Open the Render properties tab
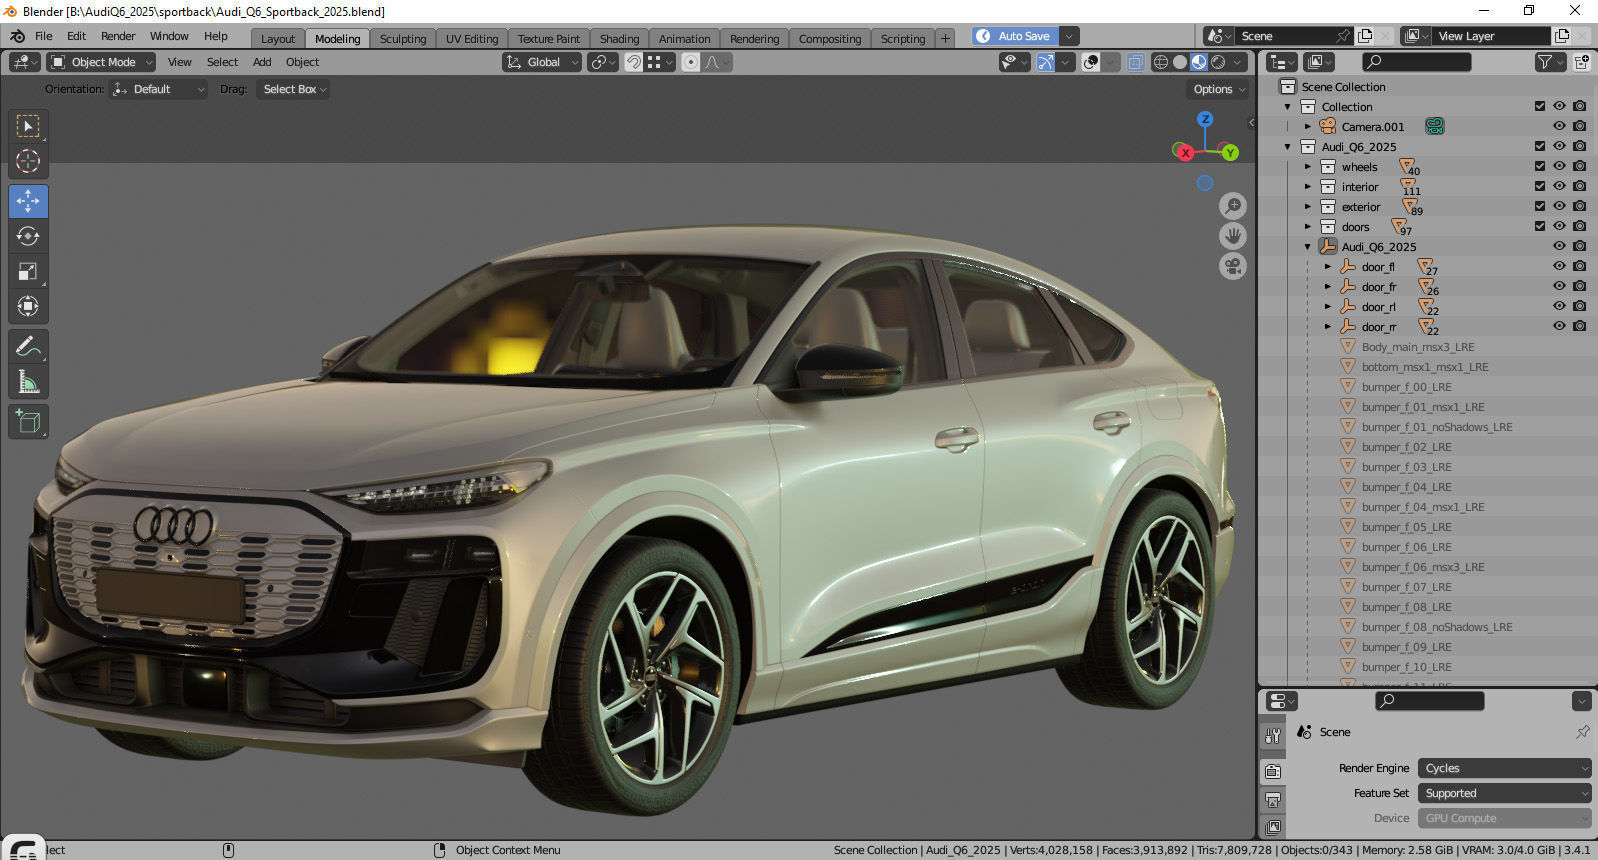The width and height of the screenshot is (1598, 860). [1273, 771]
